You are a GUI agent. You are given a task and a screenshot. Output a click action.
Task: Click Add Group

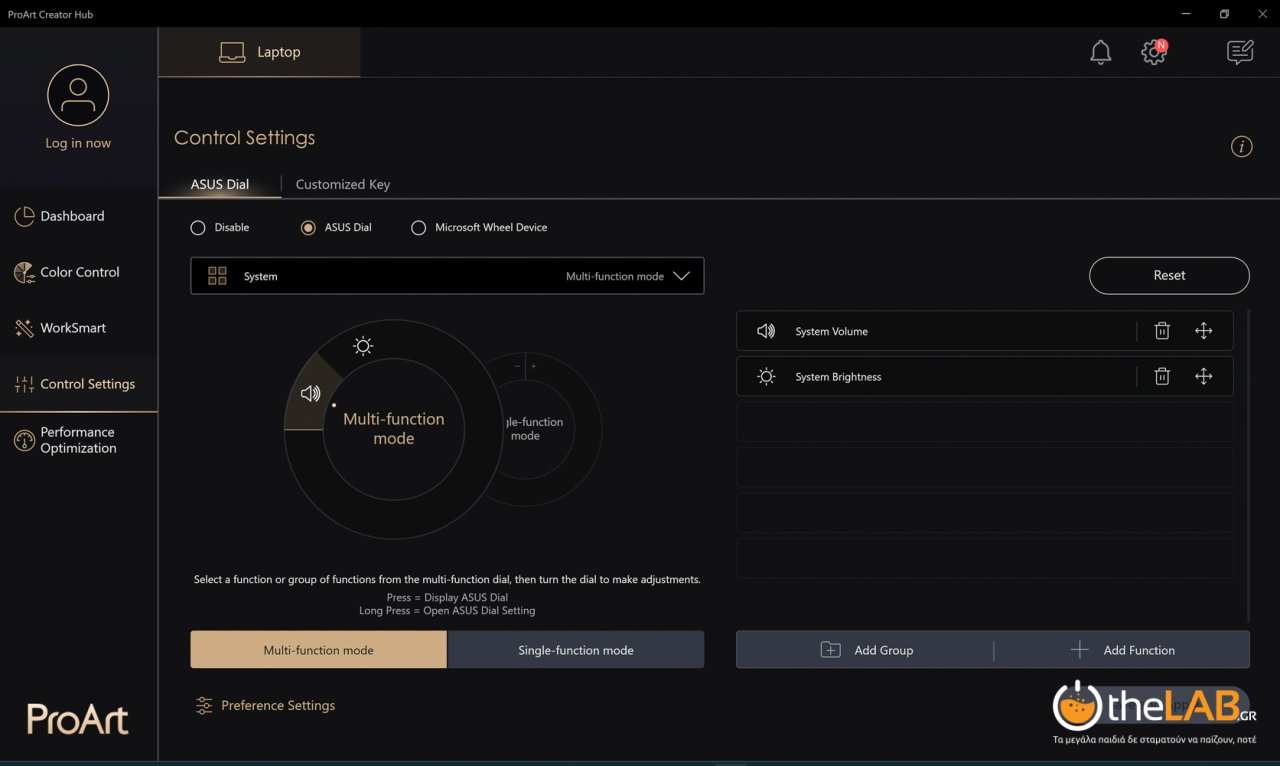pyautogui.click(x=868, y=649)
